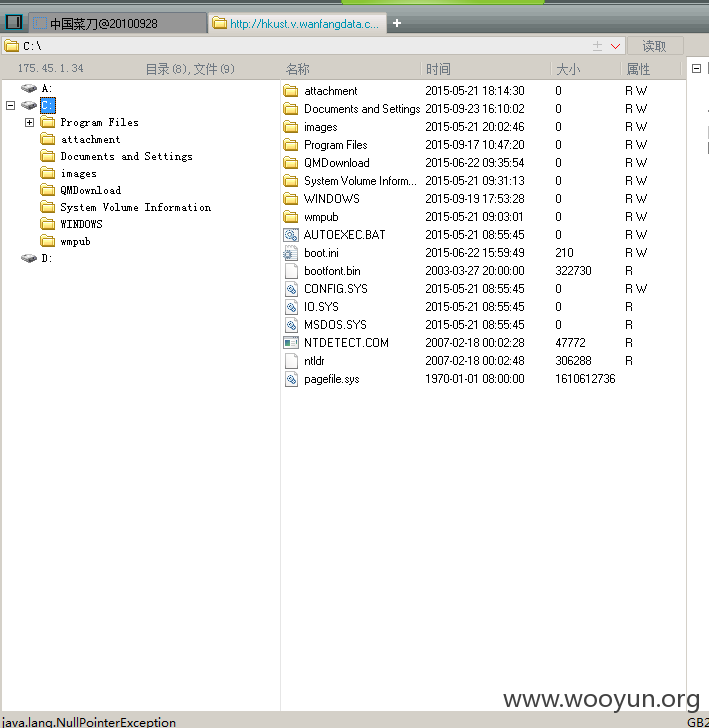Click the System Volume Inform... folder icon
Viewport: 709px width, 728px height.
tap(291, 181)
